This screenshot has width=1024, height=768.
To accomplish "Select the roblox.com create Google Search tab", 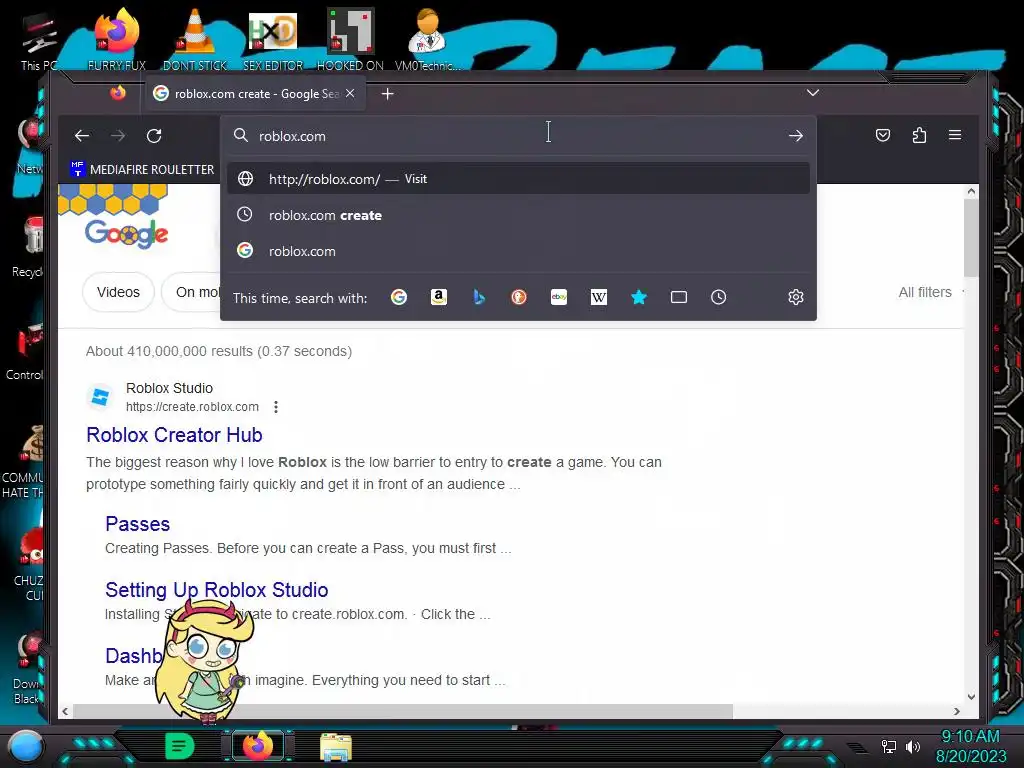I will (x=255, y=94).
